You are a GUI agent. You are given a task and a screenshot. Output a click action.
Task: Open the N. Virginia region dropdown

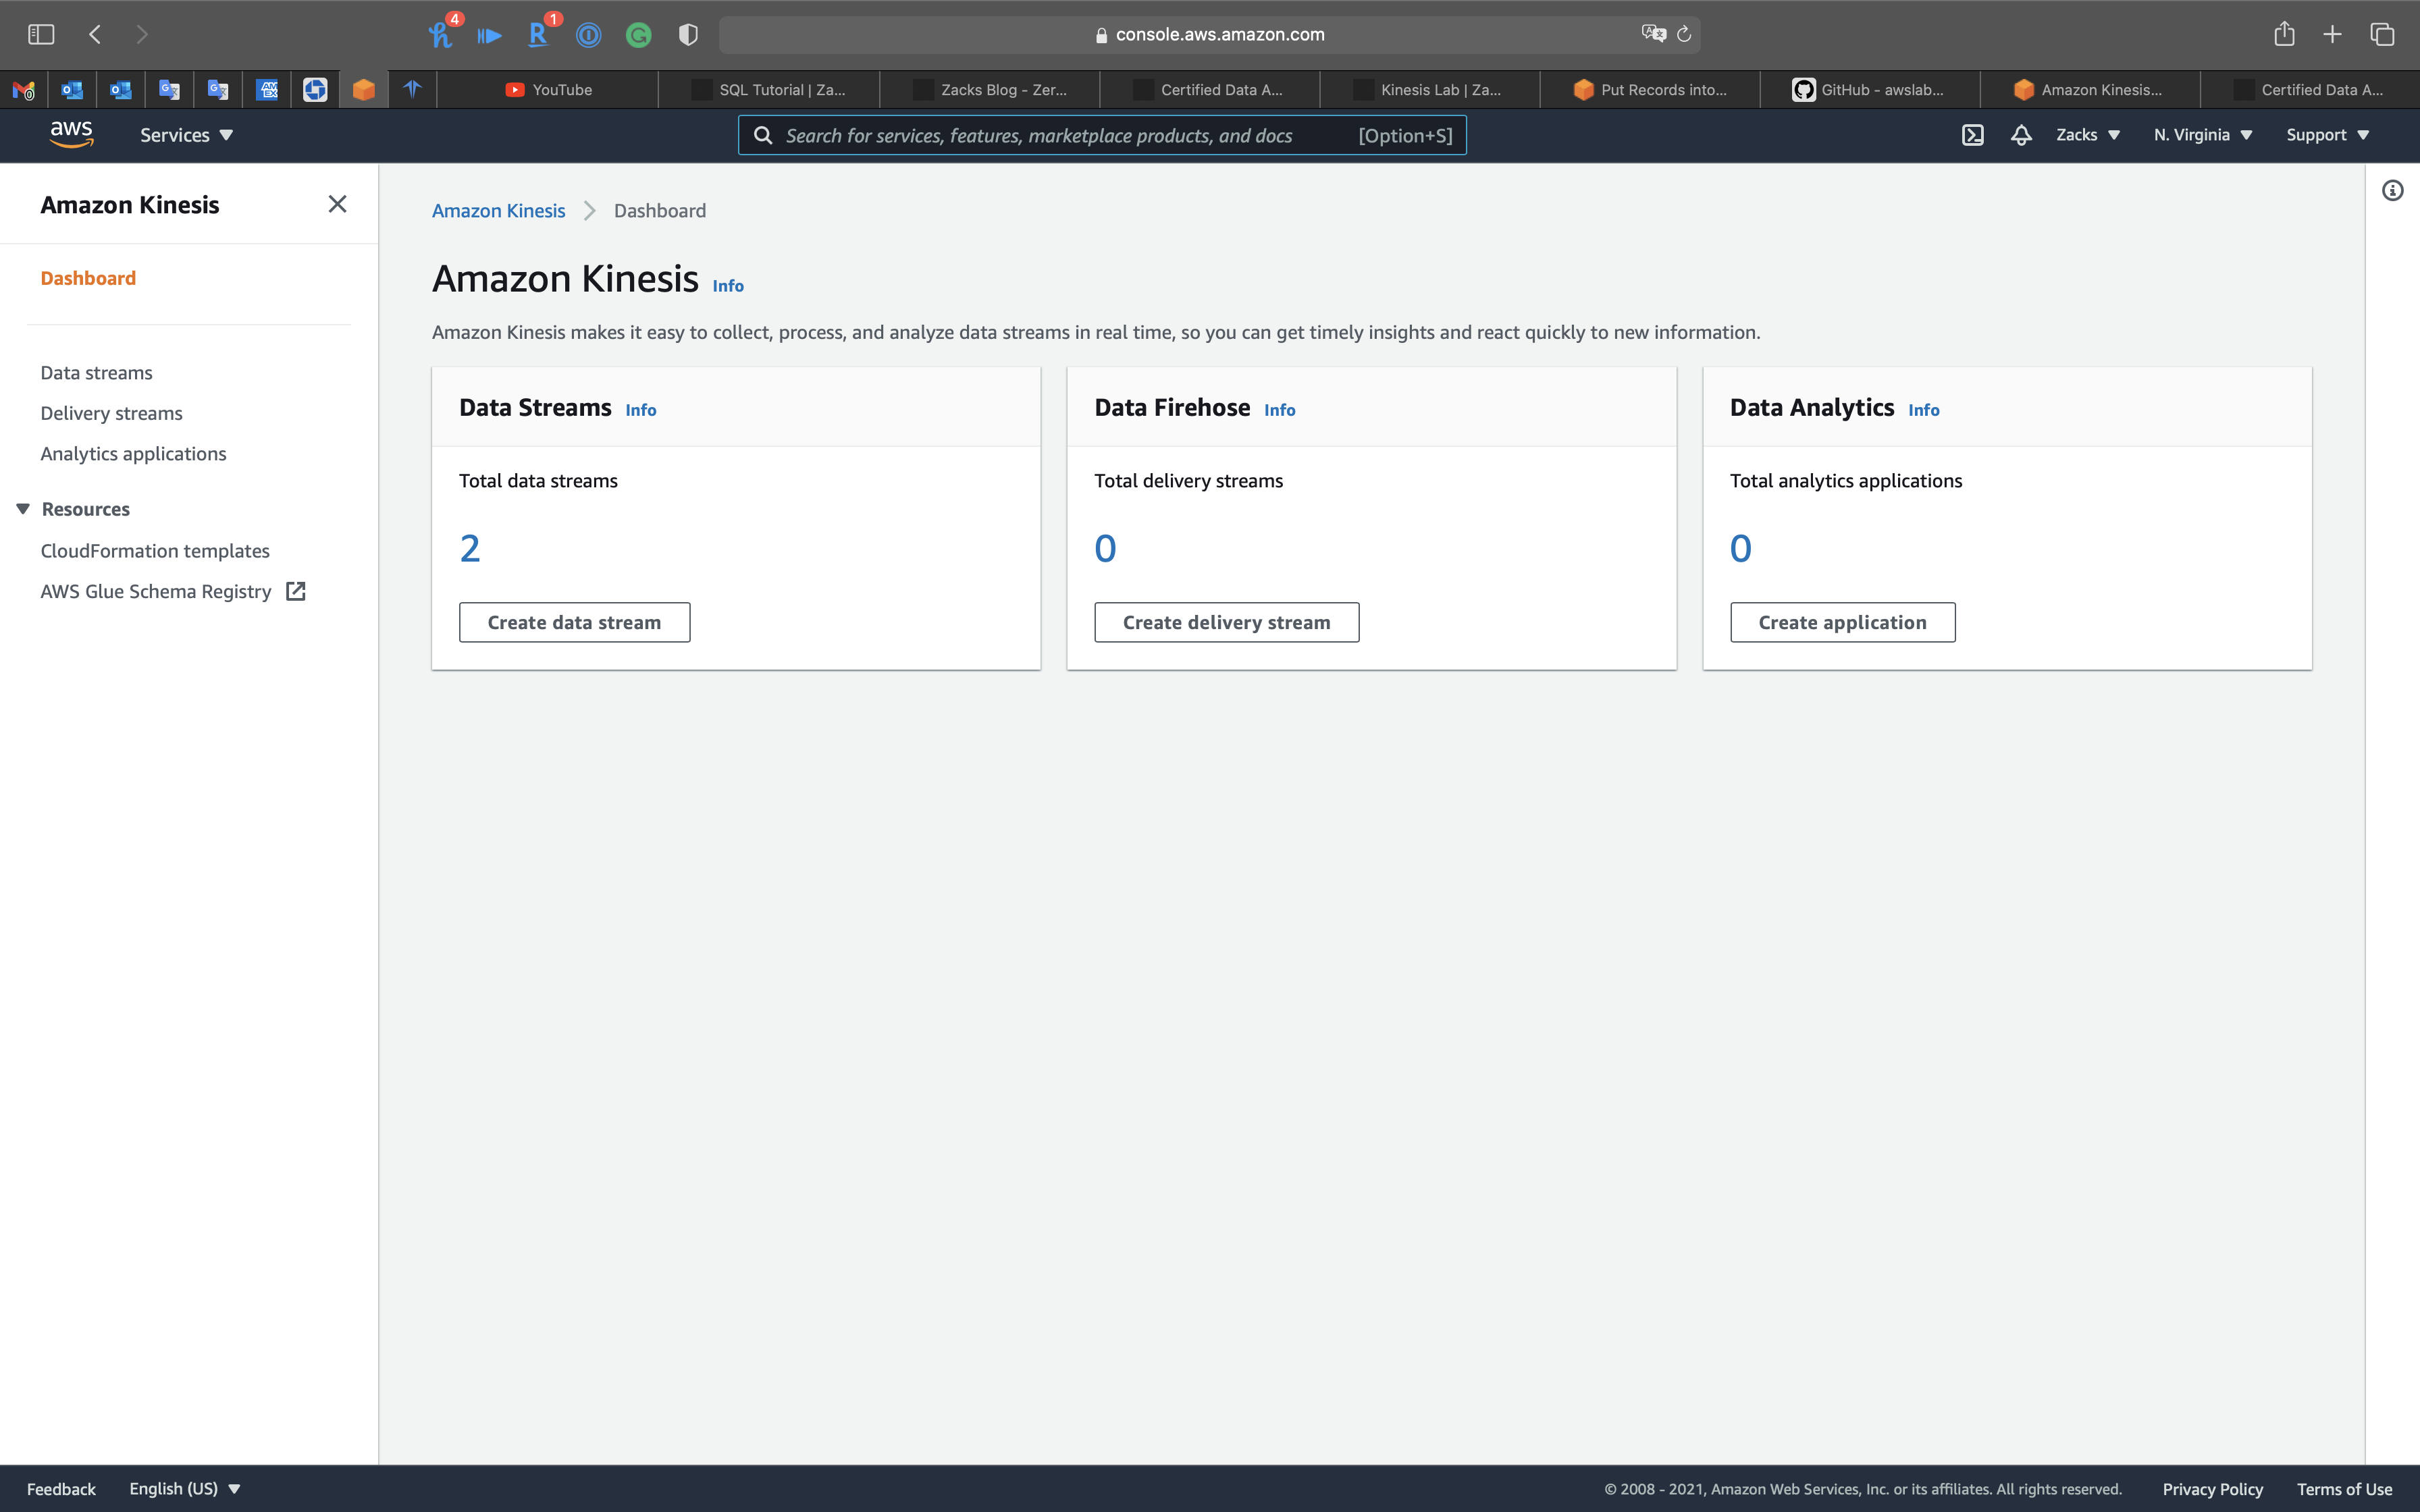pos(2202,135)
